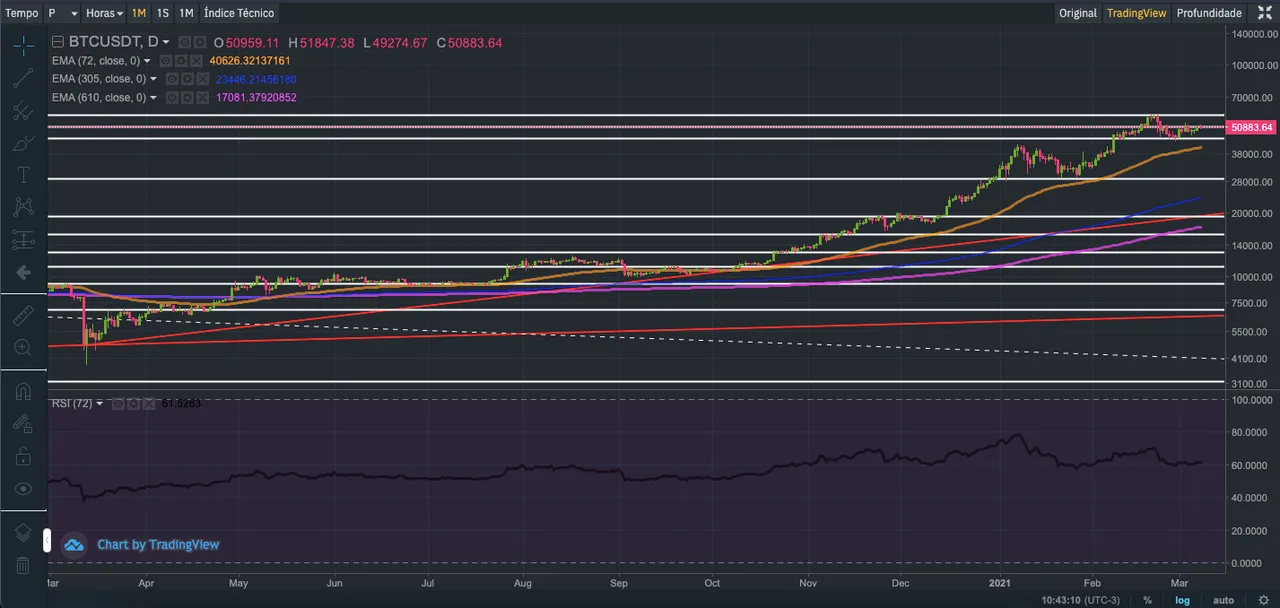
Task: Select the text annotation tool
Action: [x=23, y=175]
